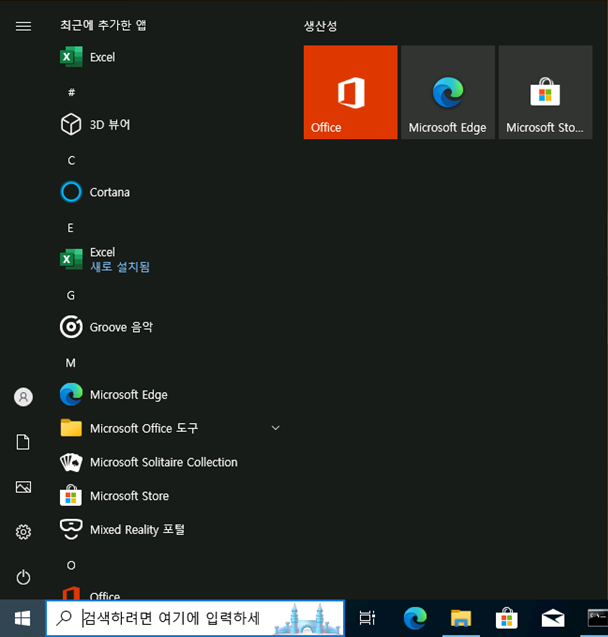The image size is (608, 637).
Task: Click the O letter group header
Action: (x=71, y=566)
